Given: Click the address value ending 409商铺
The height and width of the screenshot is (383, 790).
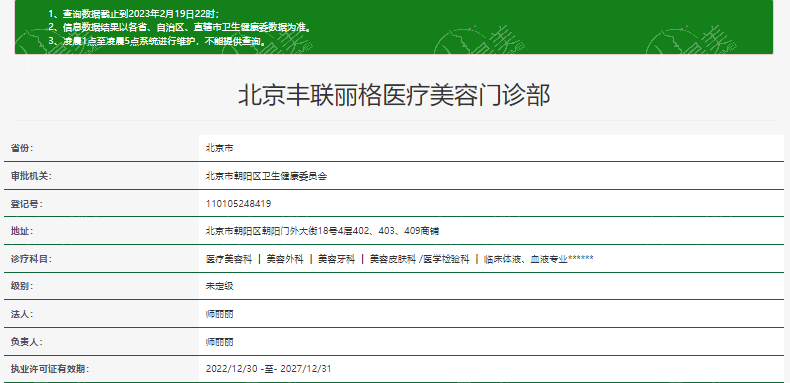Looking at the screenshot, I should (x=322, y=231).
